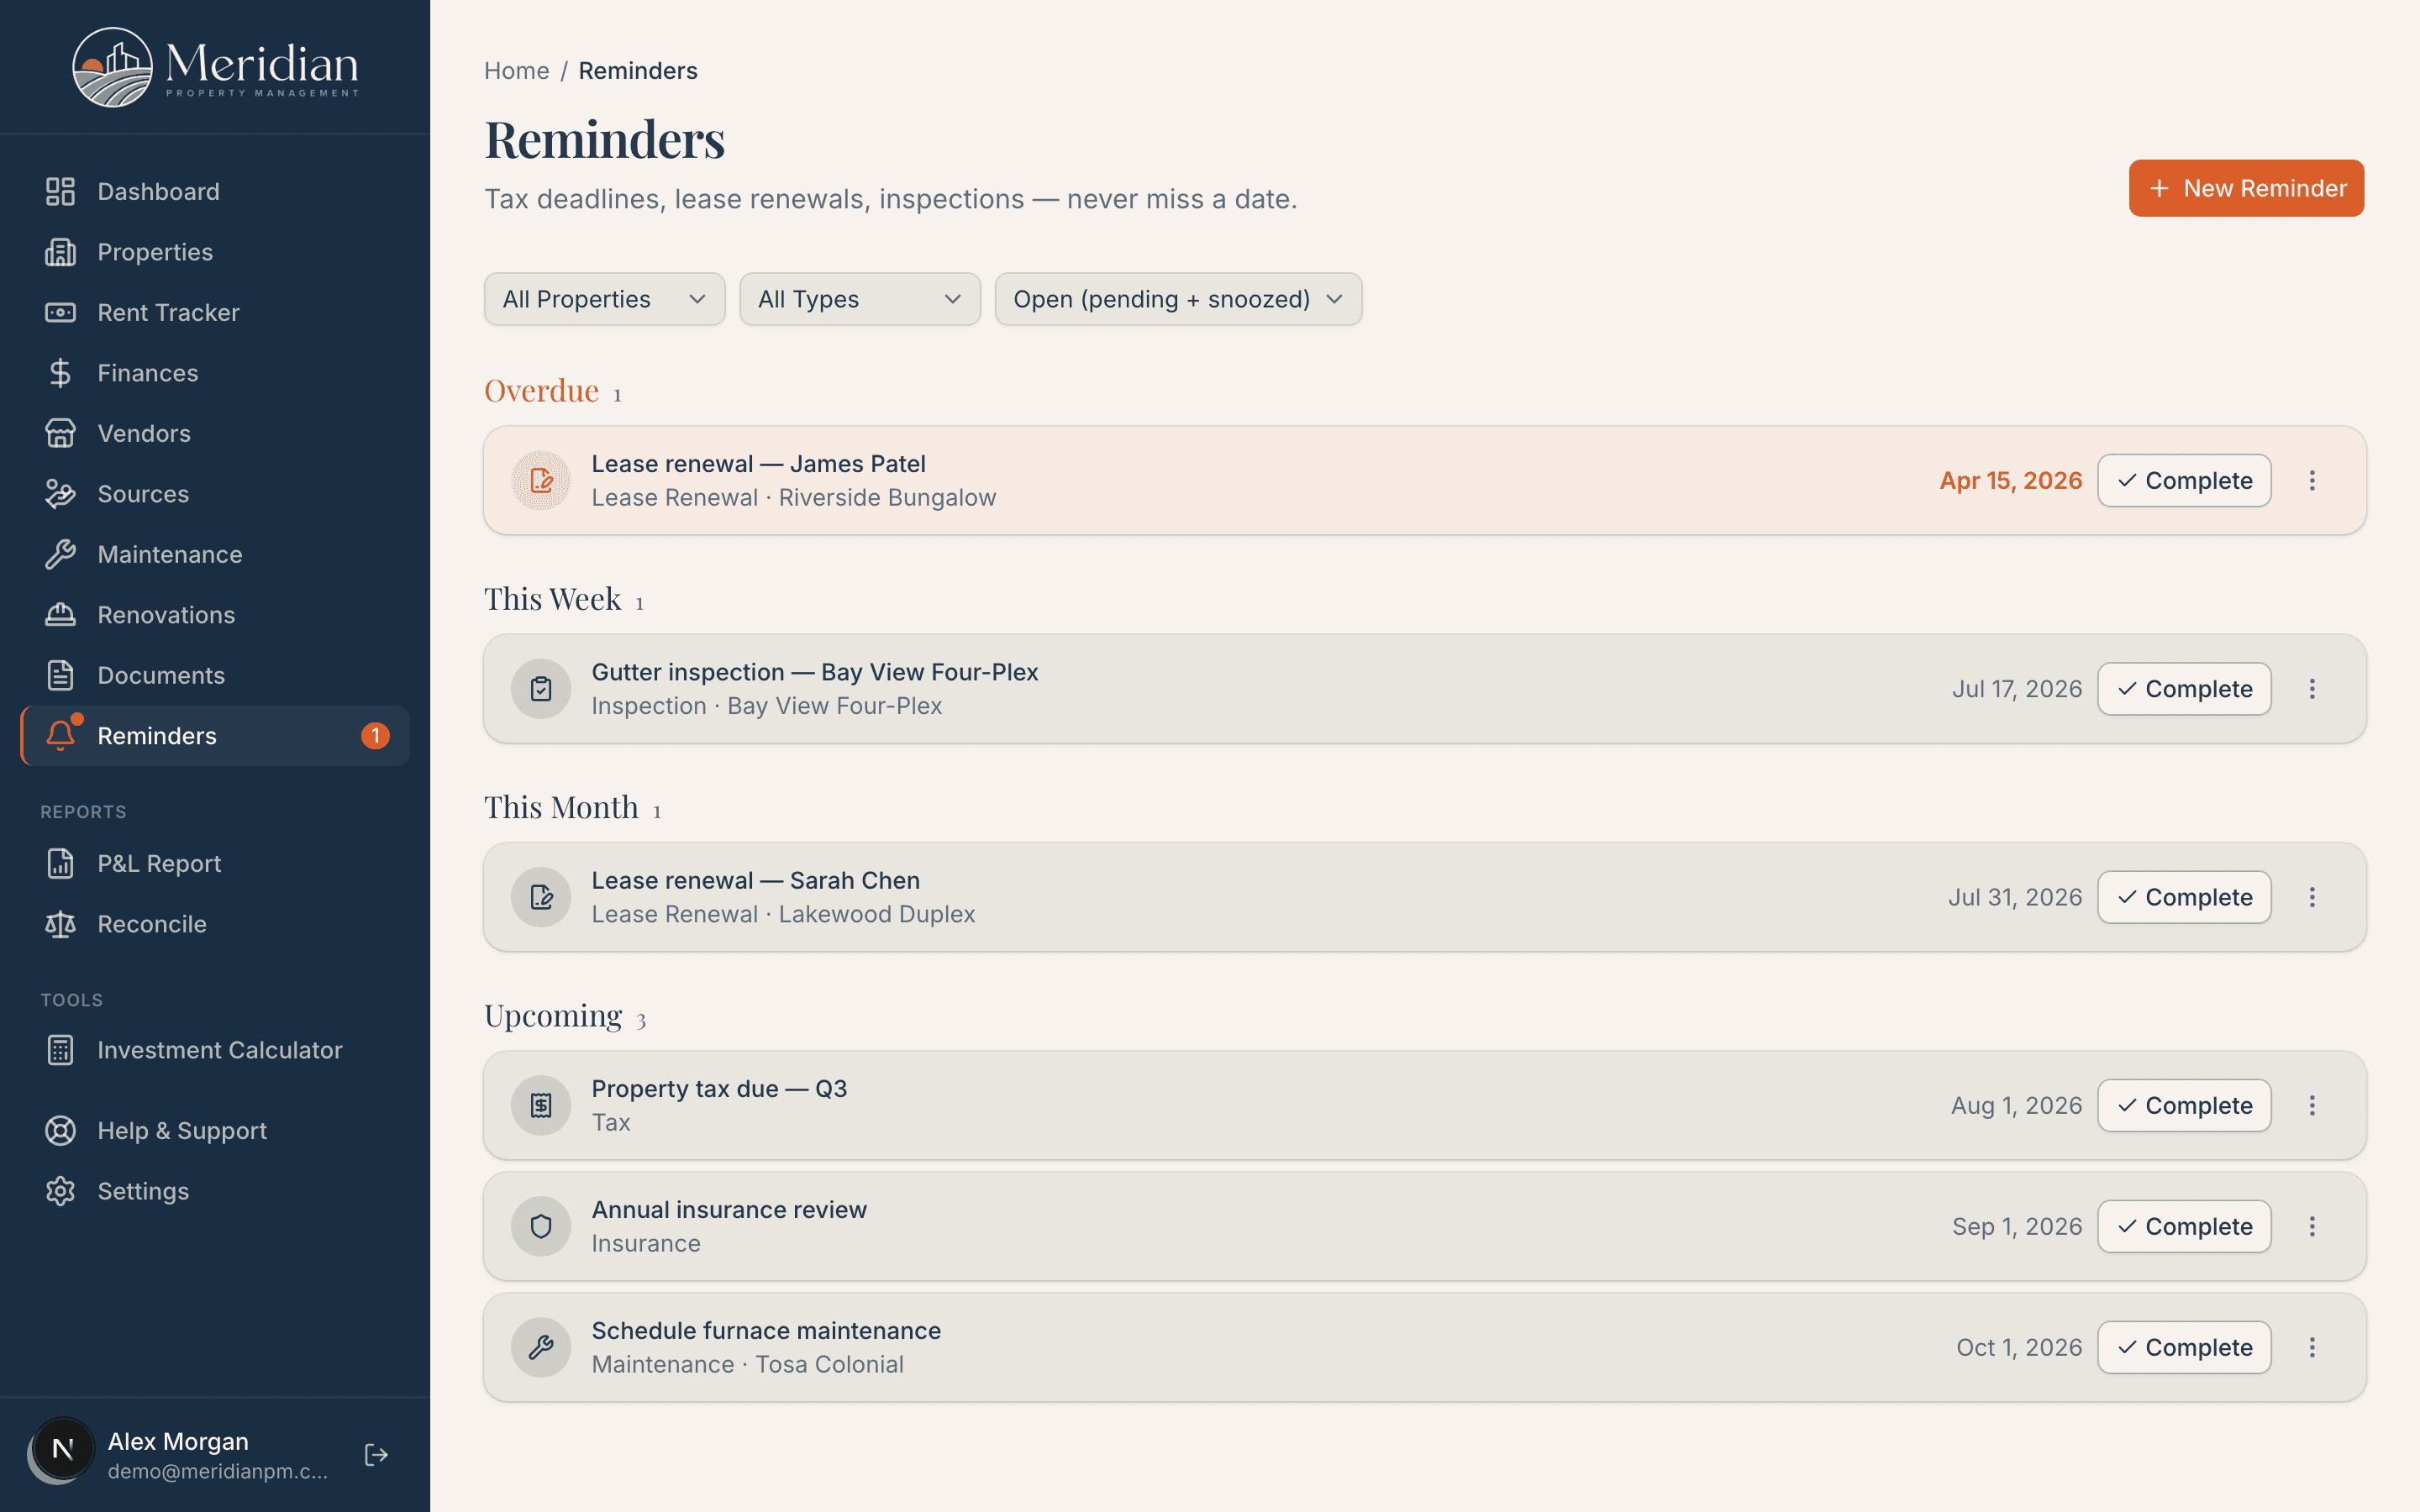Image resolution: width=2420 pixels, height=1512 pixels.
Task: Open the three-dot menu for the Sarah Chen renewal
Action: (2312, 897)
